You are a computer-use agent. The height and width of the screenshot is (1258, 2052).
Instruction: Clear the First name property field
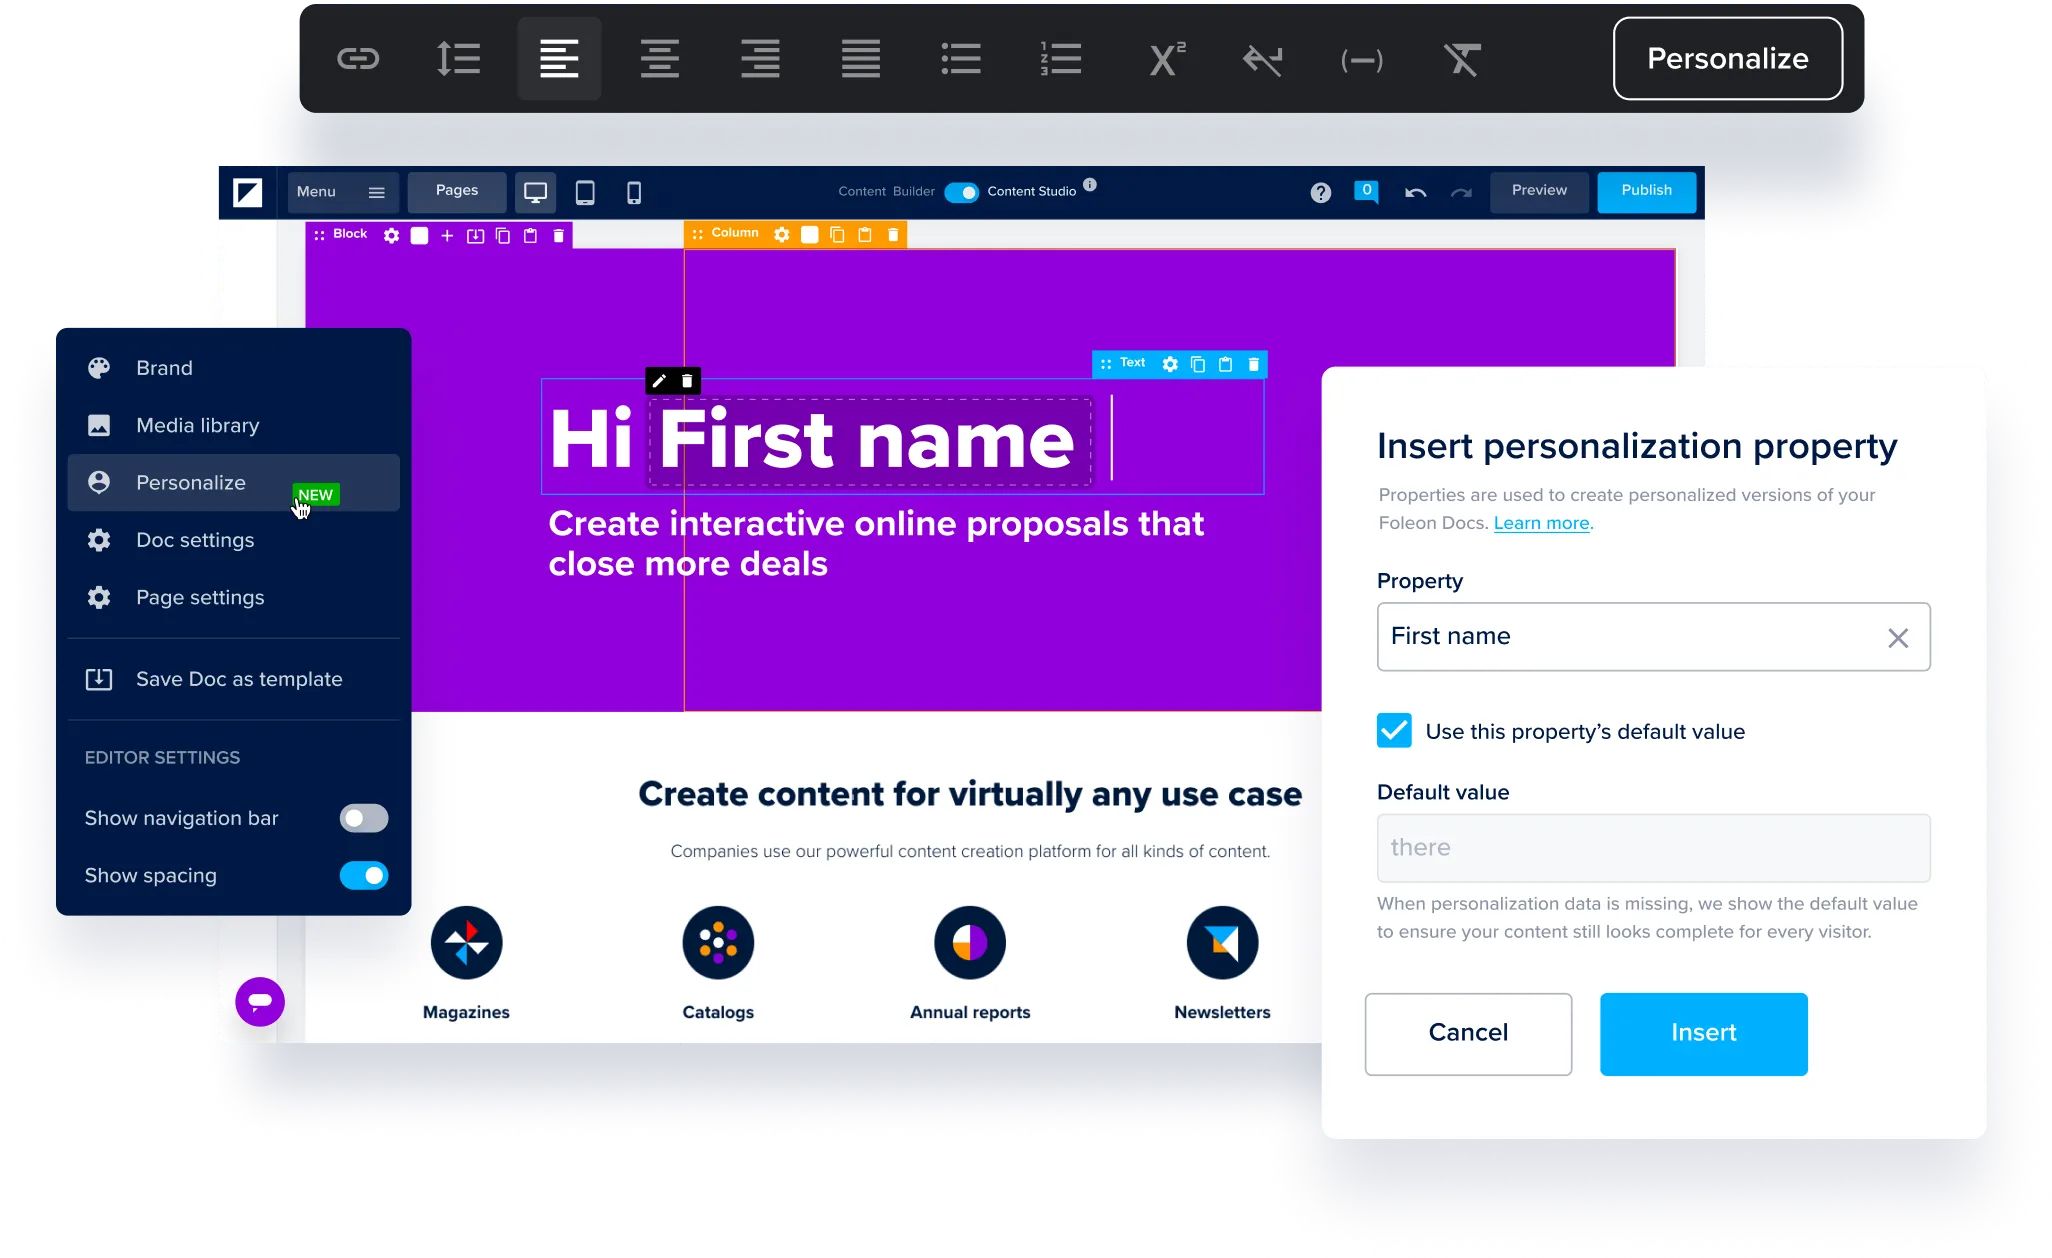pyautogui.click(x=1897, y=637)
